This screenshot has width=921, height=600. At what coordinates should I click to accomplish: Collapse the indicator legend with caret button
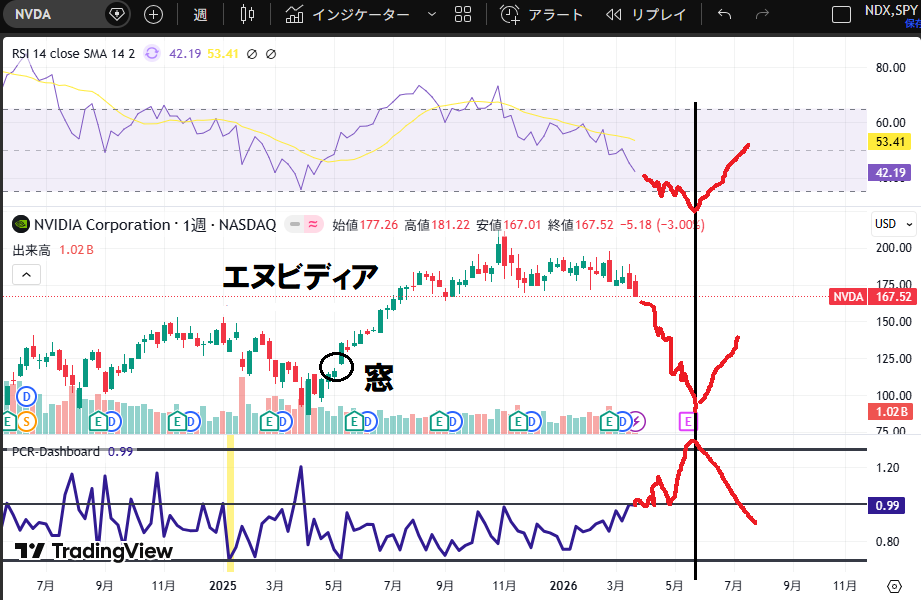26,274
